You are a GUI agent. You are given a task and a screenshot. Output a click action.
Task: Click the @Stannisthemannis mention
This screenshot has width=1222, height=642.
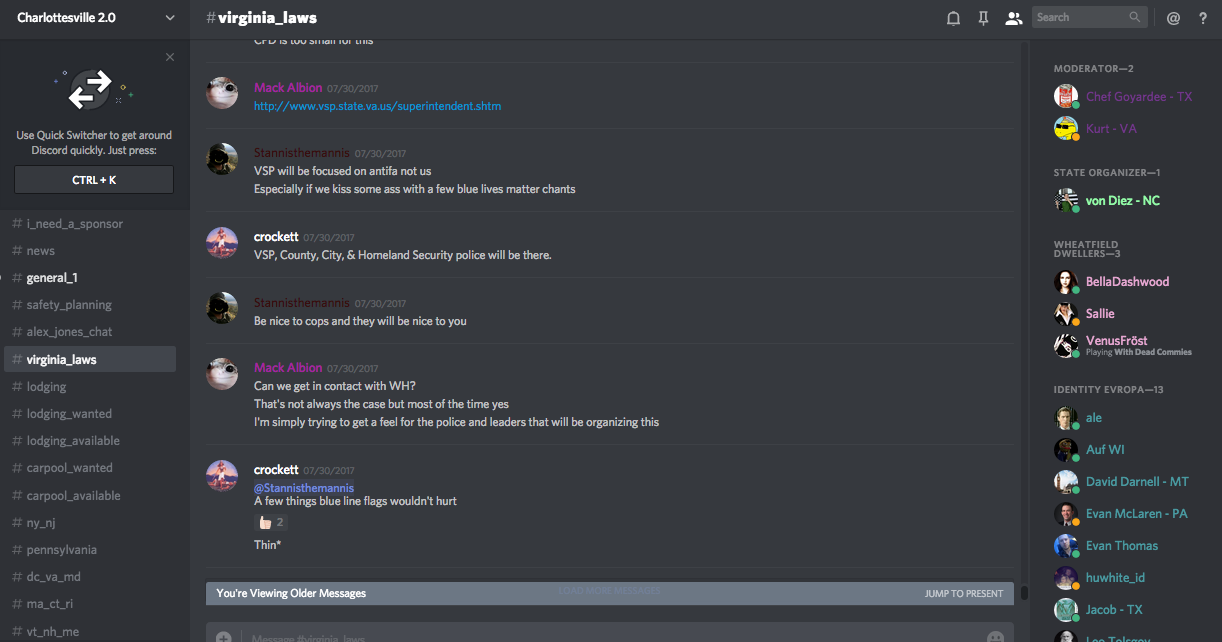[x=304, y=488]
